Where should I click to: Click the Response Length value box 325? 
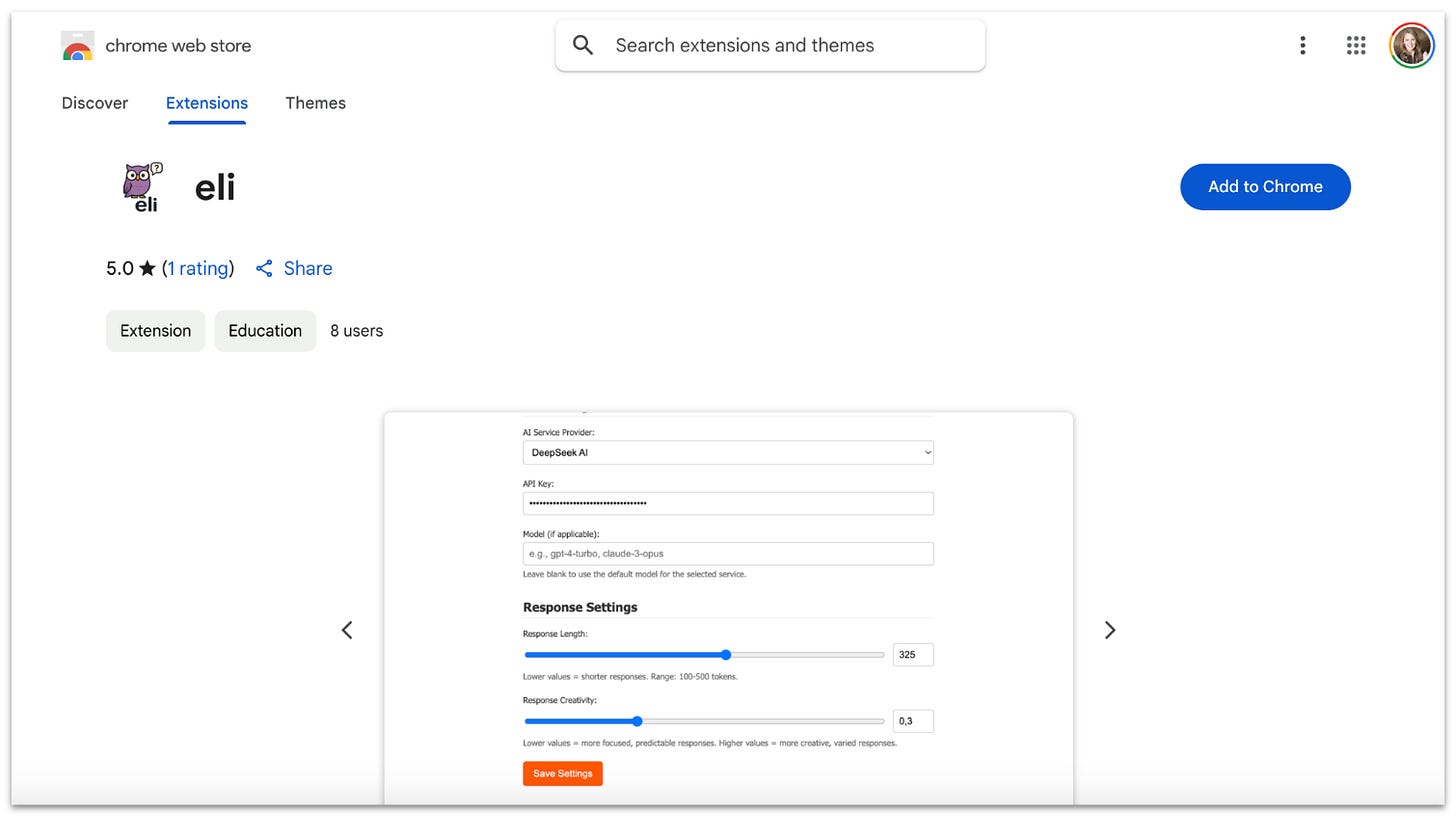tap(913, 655)
